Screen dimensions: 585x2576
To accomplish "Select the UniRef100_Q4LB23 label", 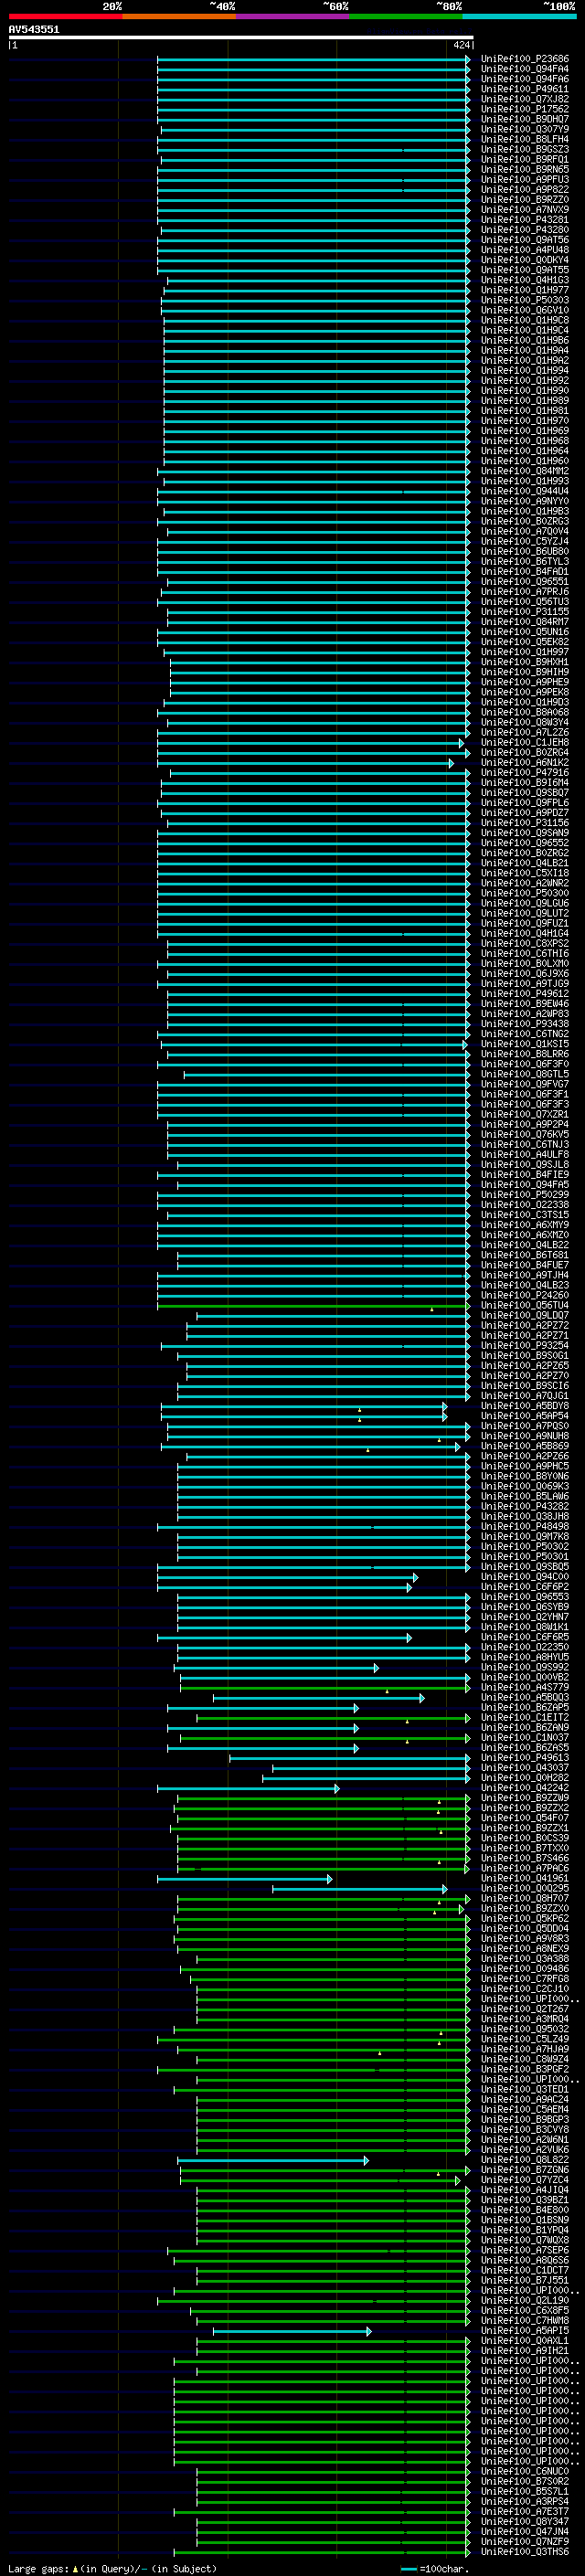I will tap(524, 1285).
